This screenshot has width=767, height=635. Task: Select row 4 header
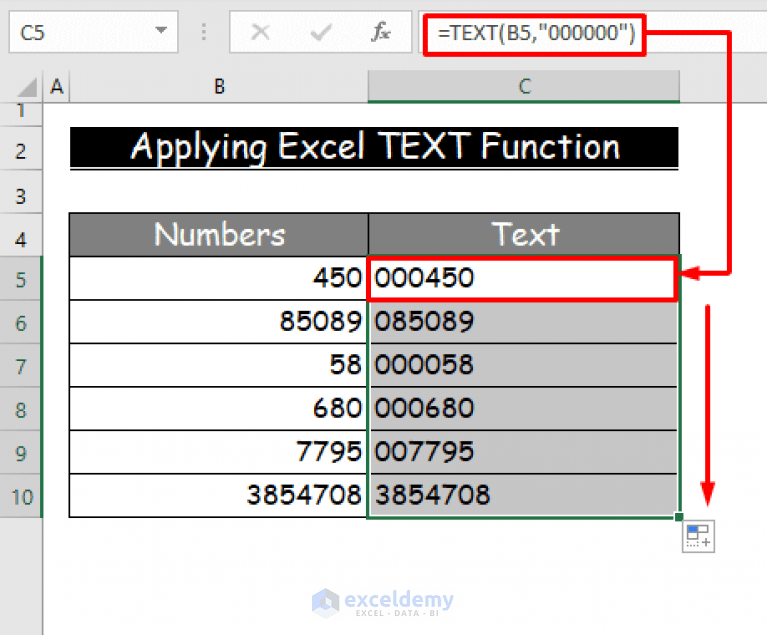21,236
